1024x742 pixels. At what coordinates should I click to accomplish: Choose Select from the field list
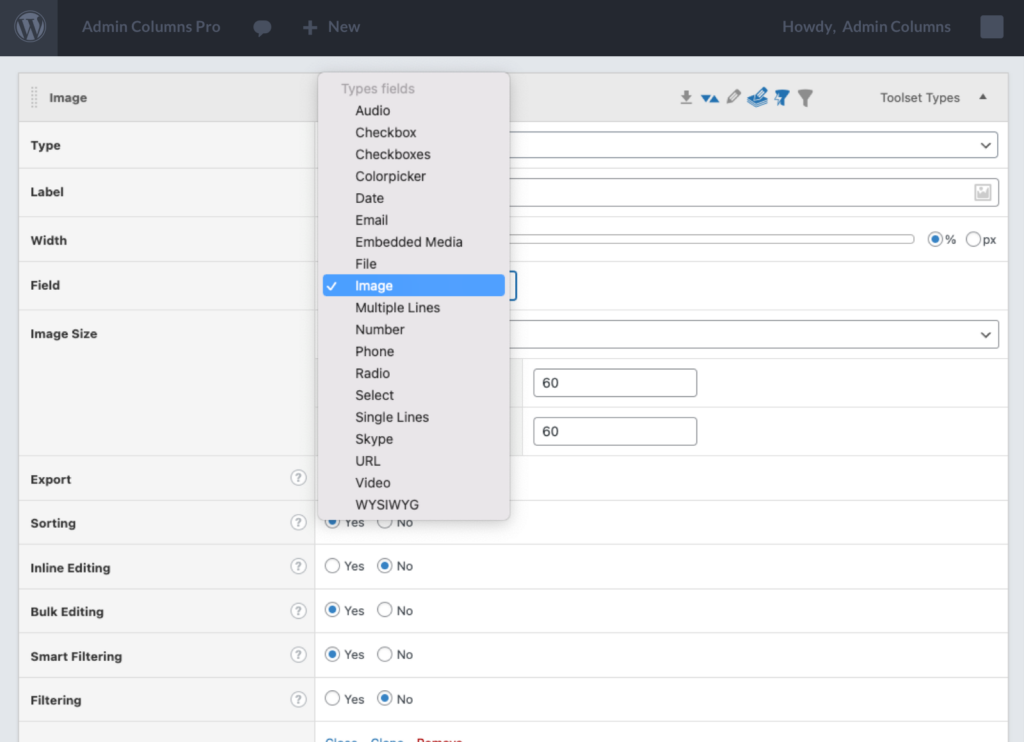point(413,395)
